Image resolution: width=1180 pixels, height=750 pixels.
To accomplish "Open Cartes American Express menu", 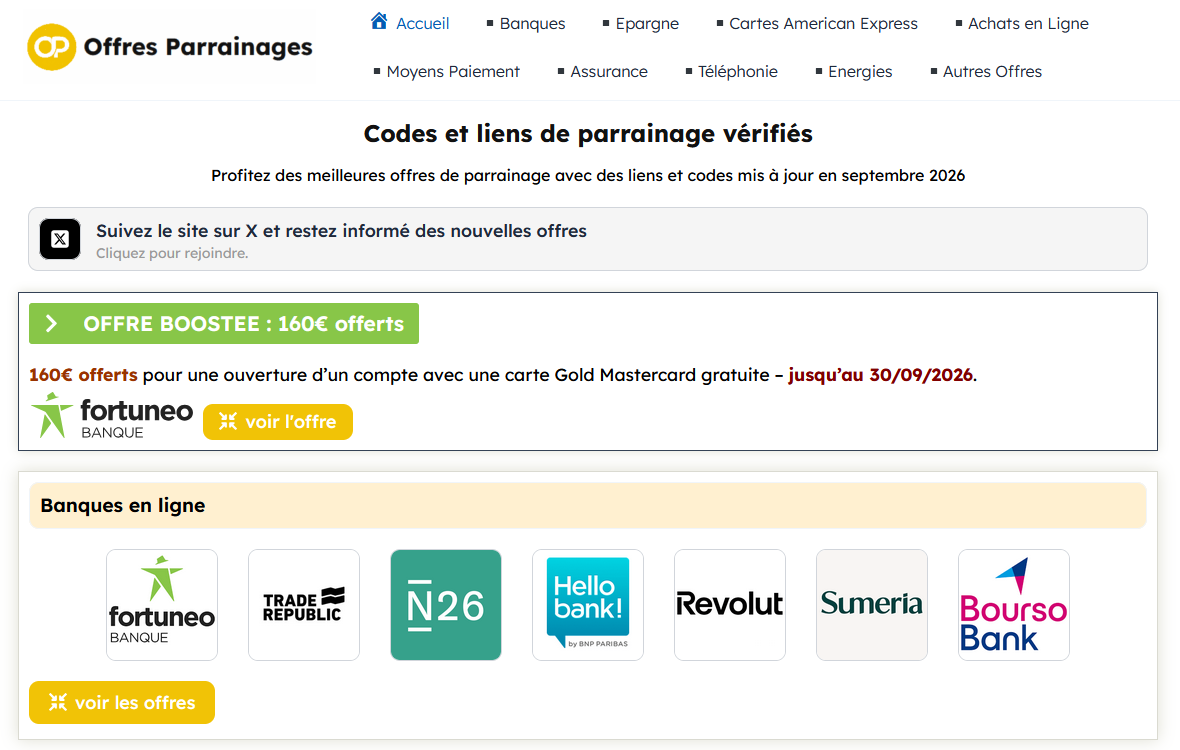I will point(823,24).
